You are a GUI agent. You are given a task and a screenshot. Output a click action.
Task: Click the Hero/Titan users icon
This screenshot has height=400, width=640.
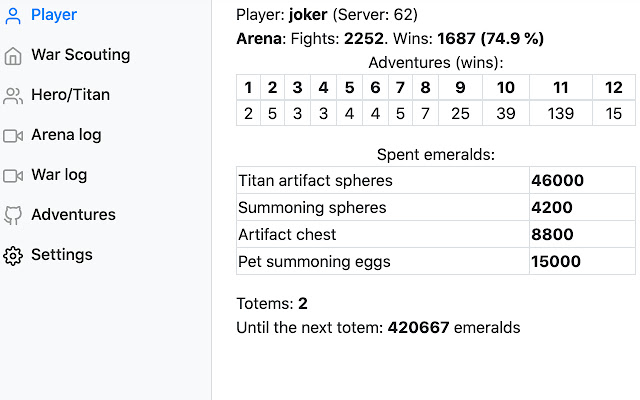click(13, 95)
